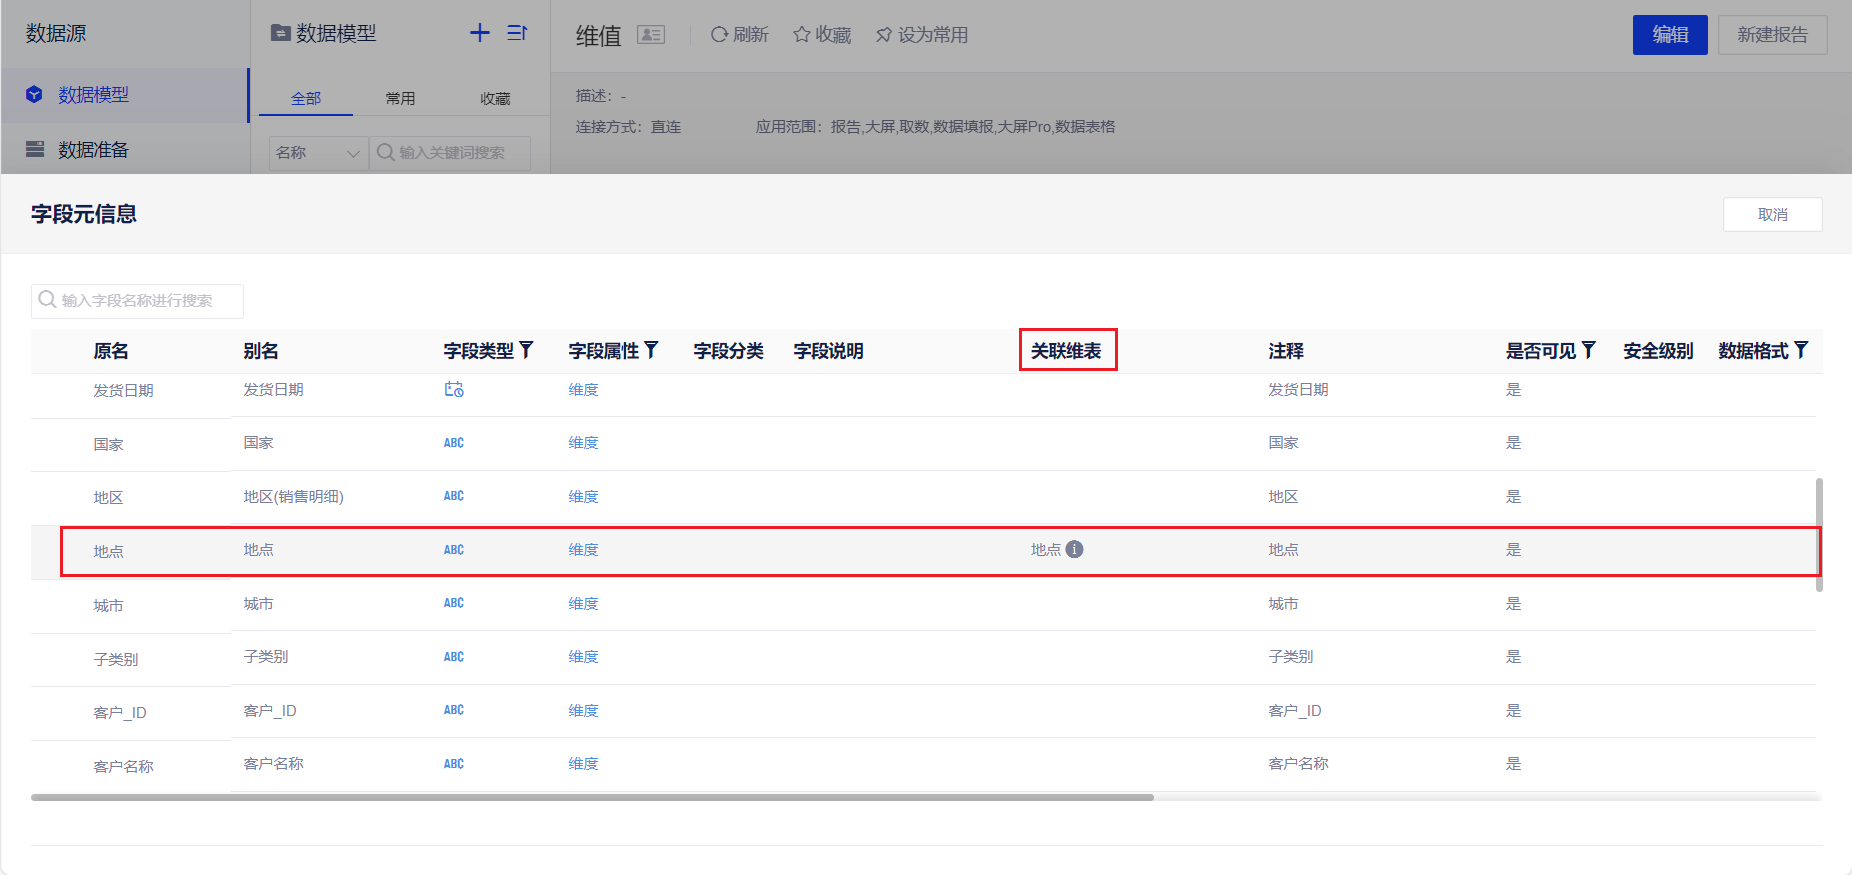Click the 设为常用 pin icon
The height and width of the screenshot is (875, 1852).
click(884, 35)
